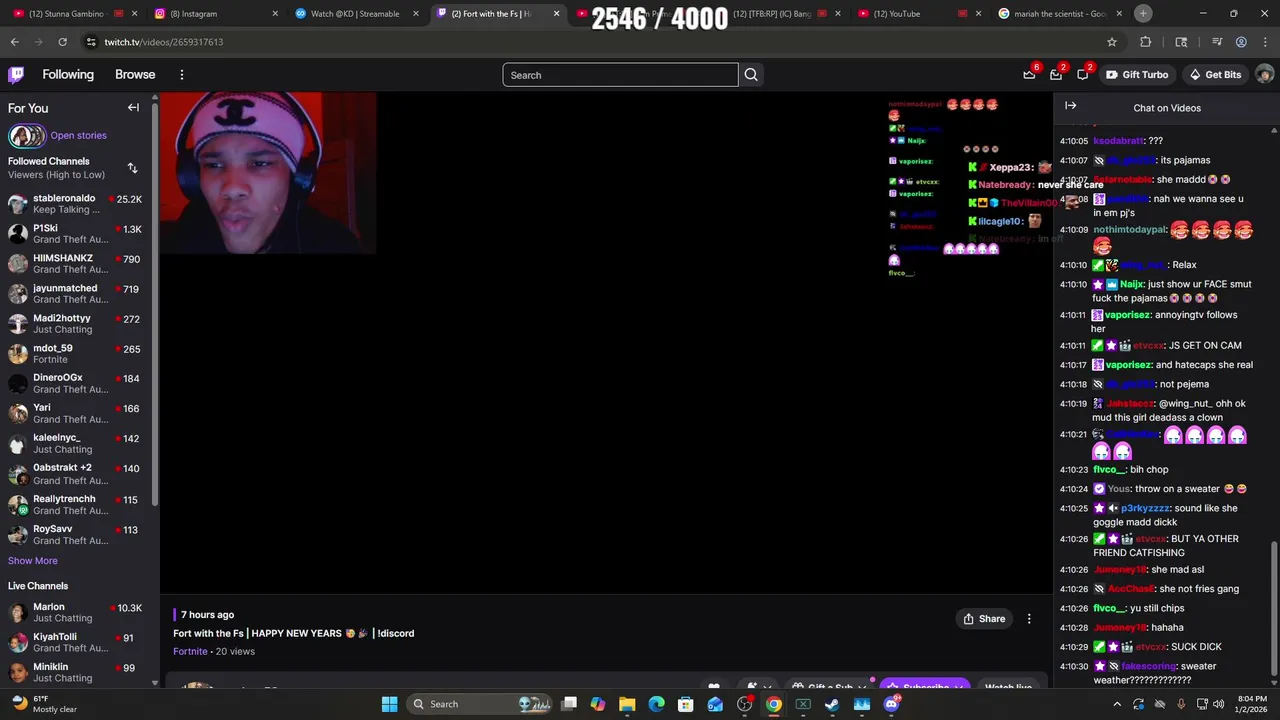This screenshot has width=1280, height=720.
Task: Open the user profile avatar menu
Action: [x=1264, y=75]
